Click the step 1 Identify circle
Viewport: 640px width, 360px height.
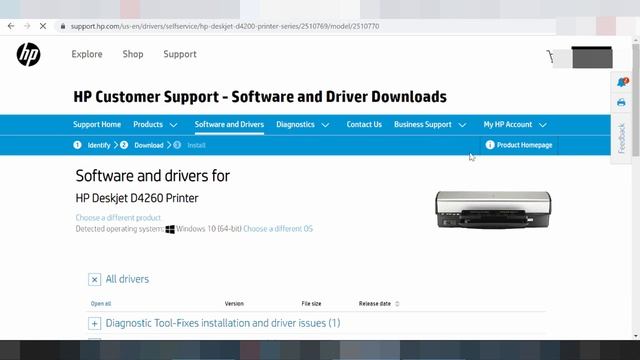(x=77, y=145)
